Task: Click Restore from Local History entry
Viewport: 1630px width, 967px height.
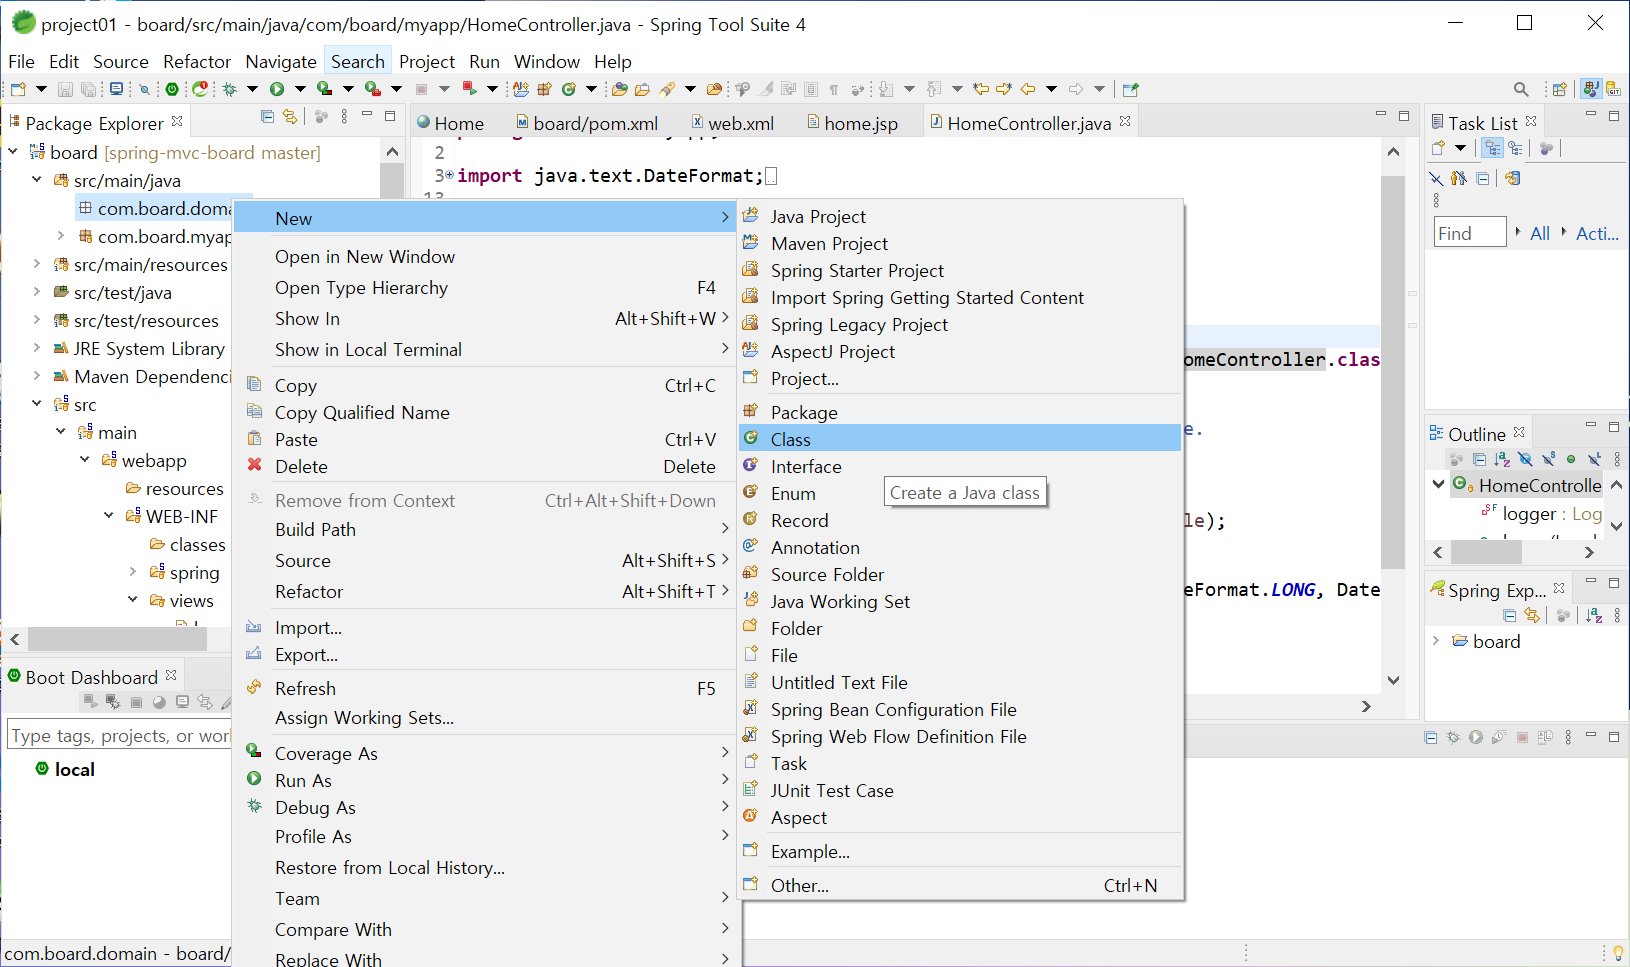Action: click(485, 867)
